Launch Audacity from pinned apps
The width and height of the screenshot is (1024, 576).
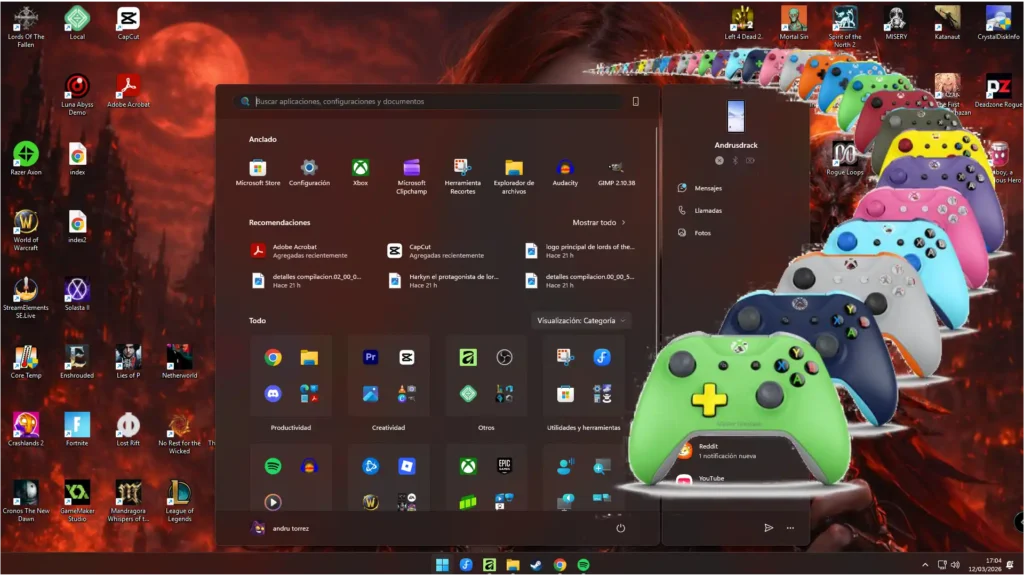point(565,173)
